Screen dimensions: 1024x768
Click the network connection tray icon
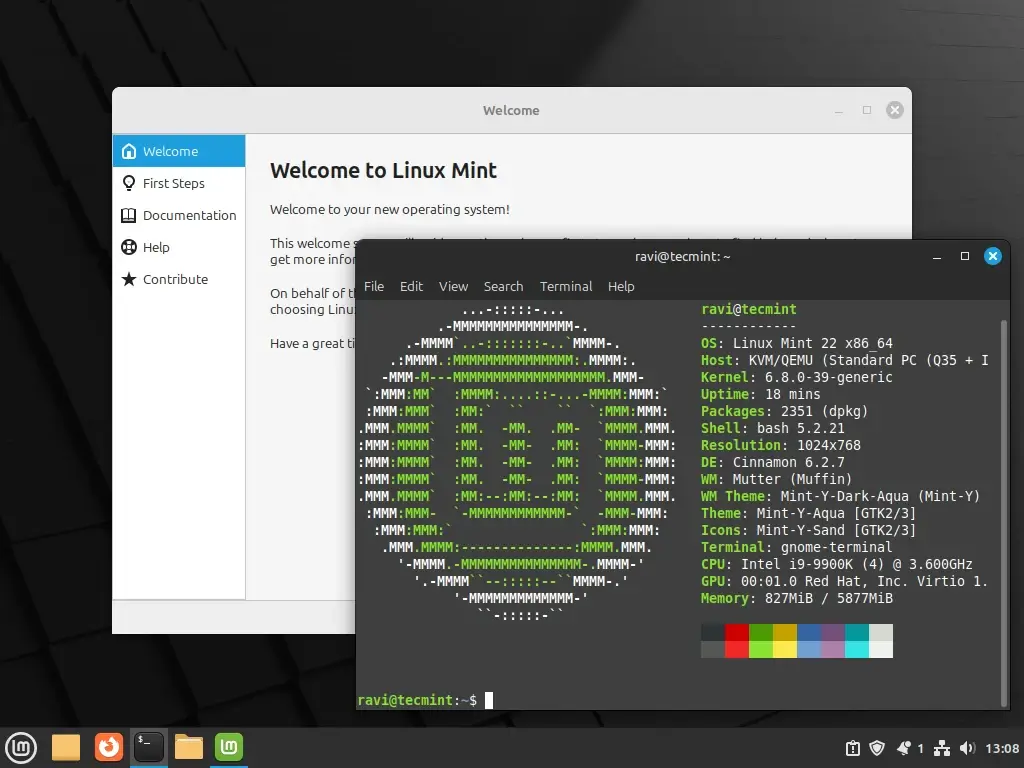[941, 748]
